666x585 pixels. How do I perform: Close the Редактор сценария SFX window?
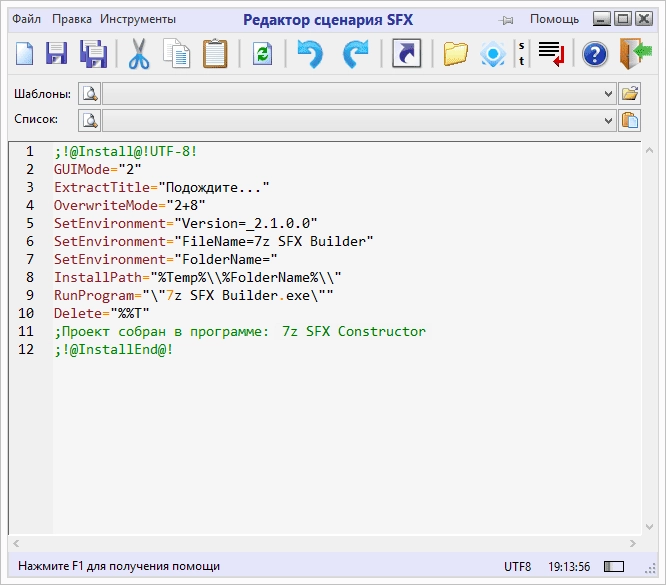(x=644, y=19)
